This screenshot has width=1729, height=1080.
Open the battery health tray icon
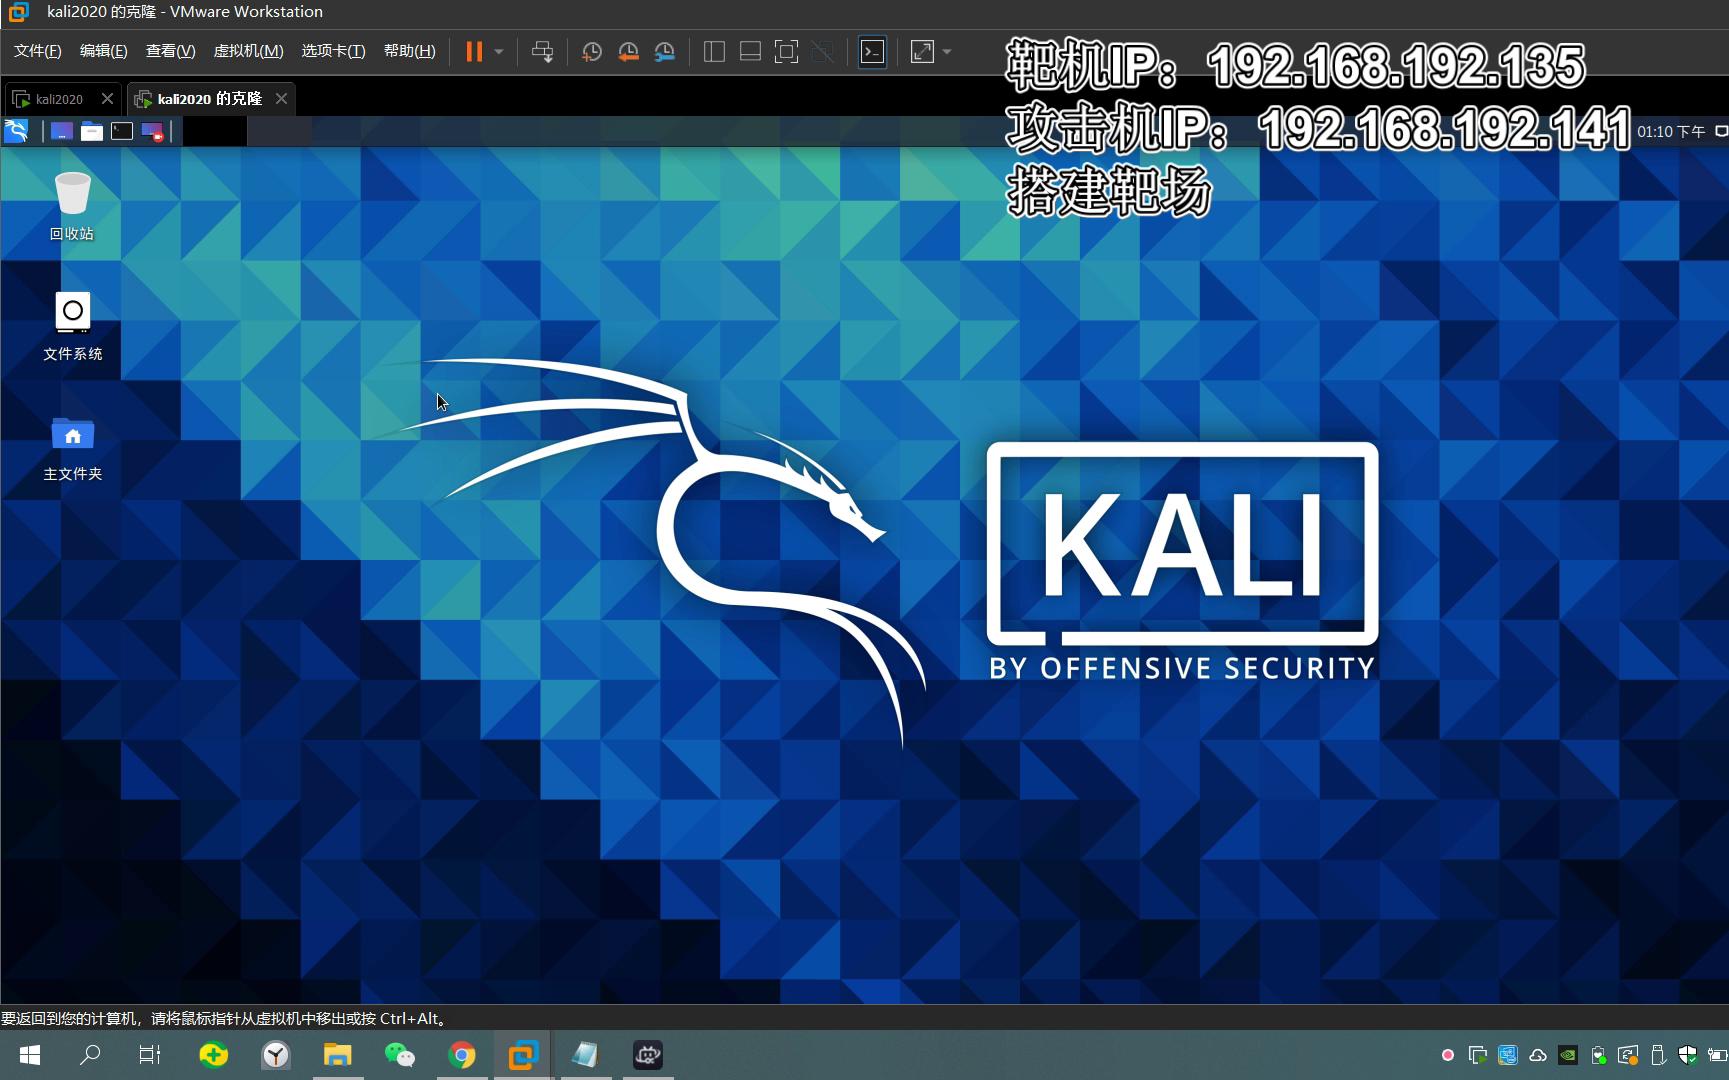pyautogui.click(x=1598, y=1055)
